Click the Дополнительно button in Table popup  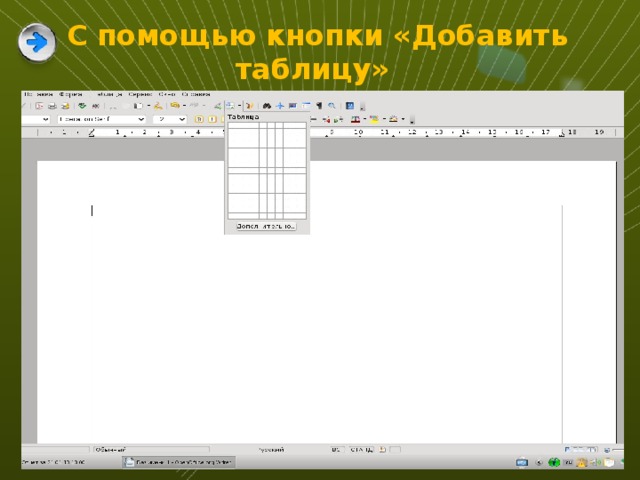click(266, 226)
